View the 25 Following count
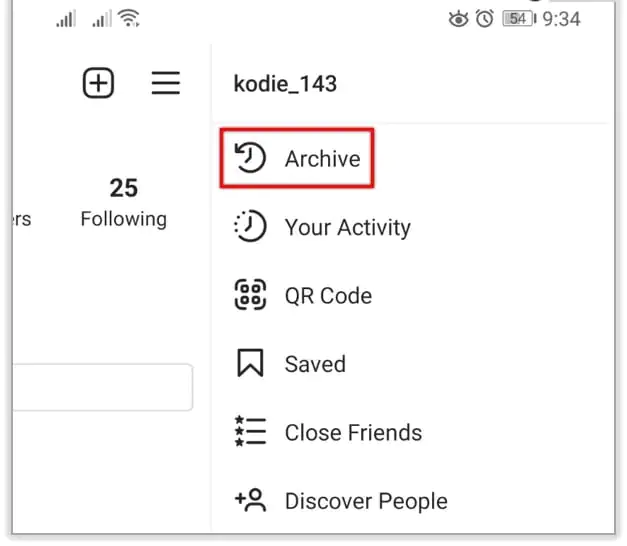 click(x=124, y=203)
